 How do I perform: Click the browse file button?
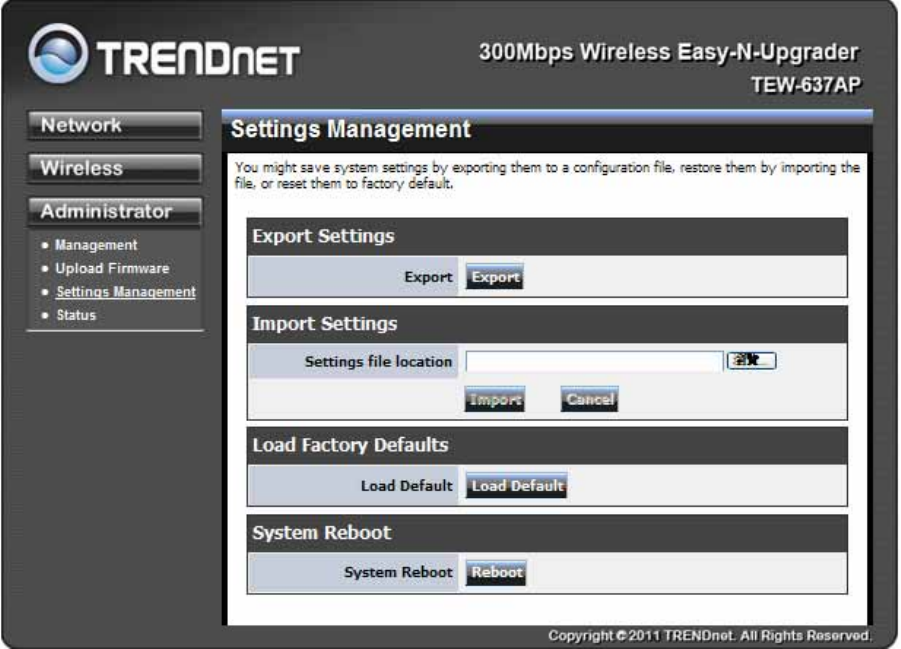(x=751, y=360)
